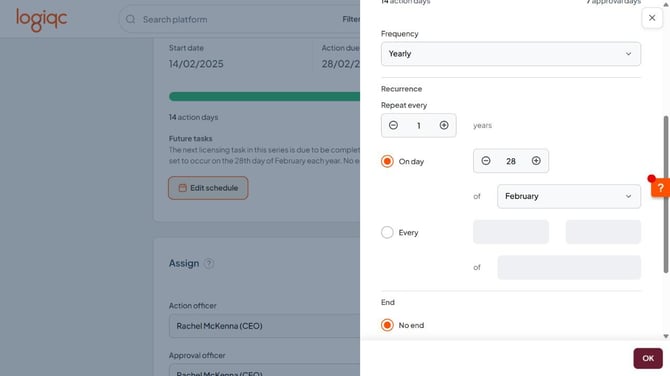Decrease the On day number
This screenshot has height=376, width=670.
485,161
